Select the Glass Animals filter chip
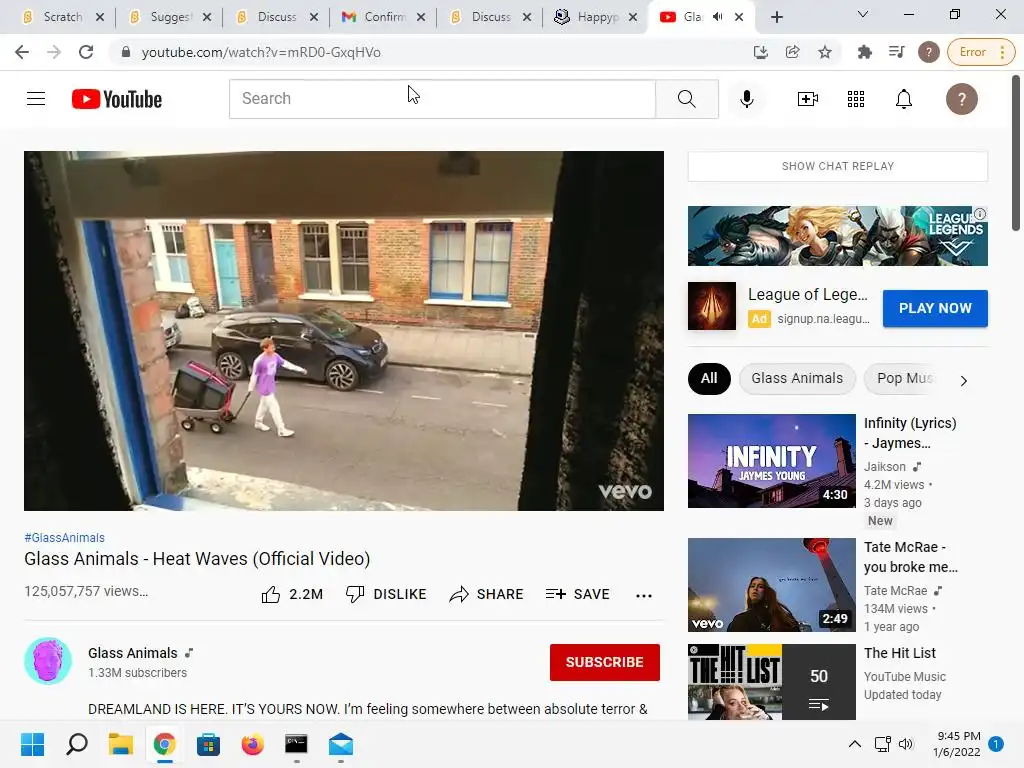 pos(797,379)
